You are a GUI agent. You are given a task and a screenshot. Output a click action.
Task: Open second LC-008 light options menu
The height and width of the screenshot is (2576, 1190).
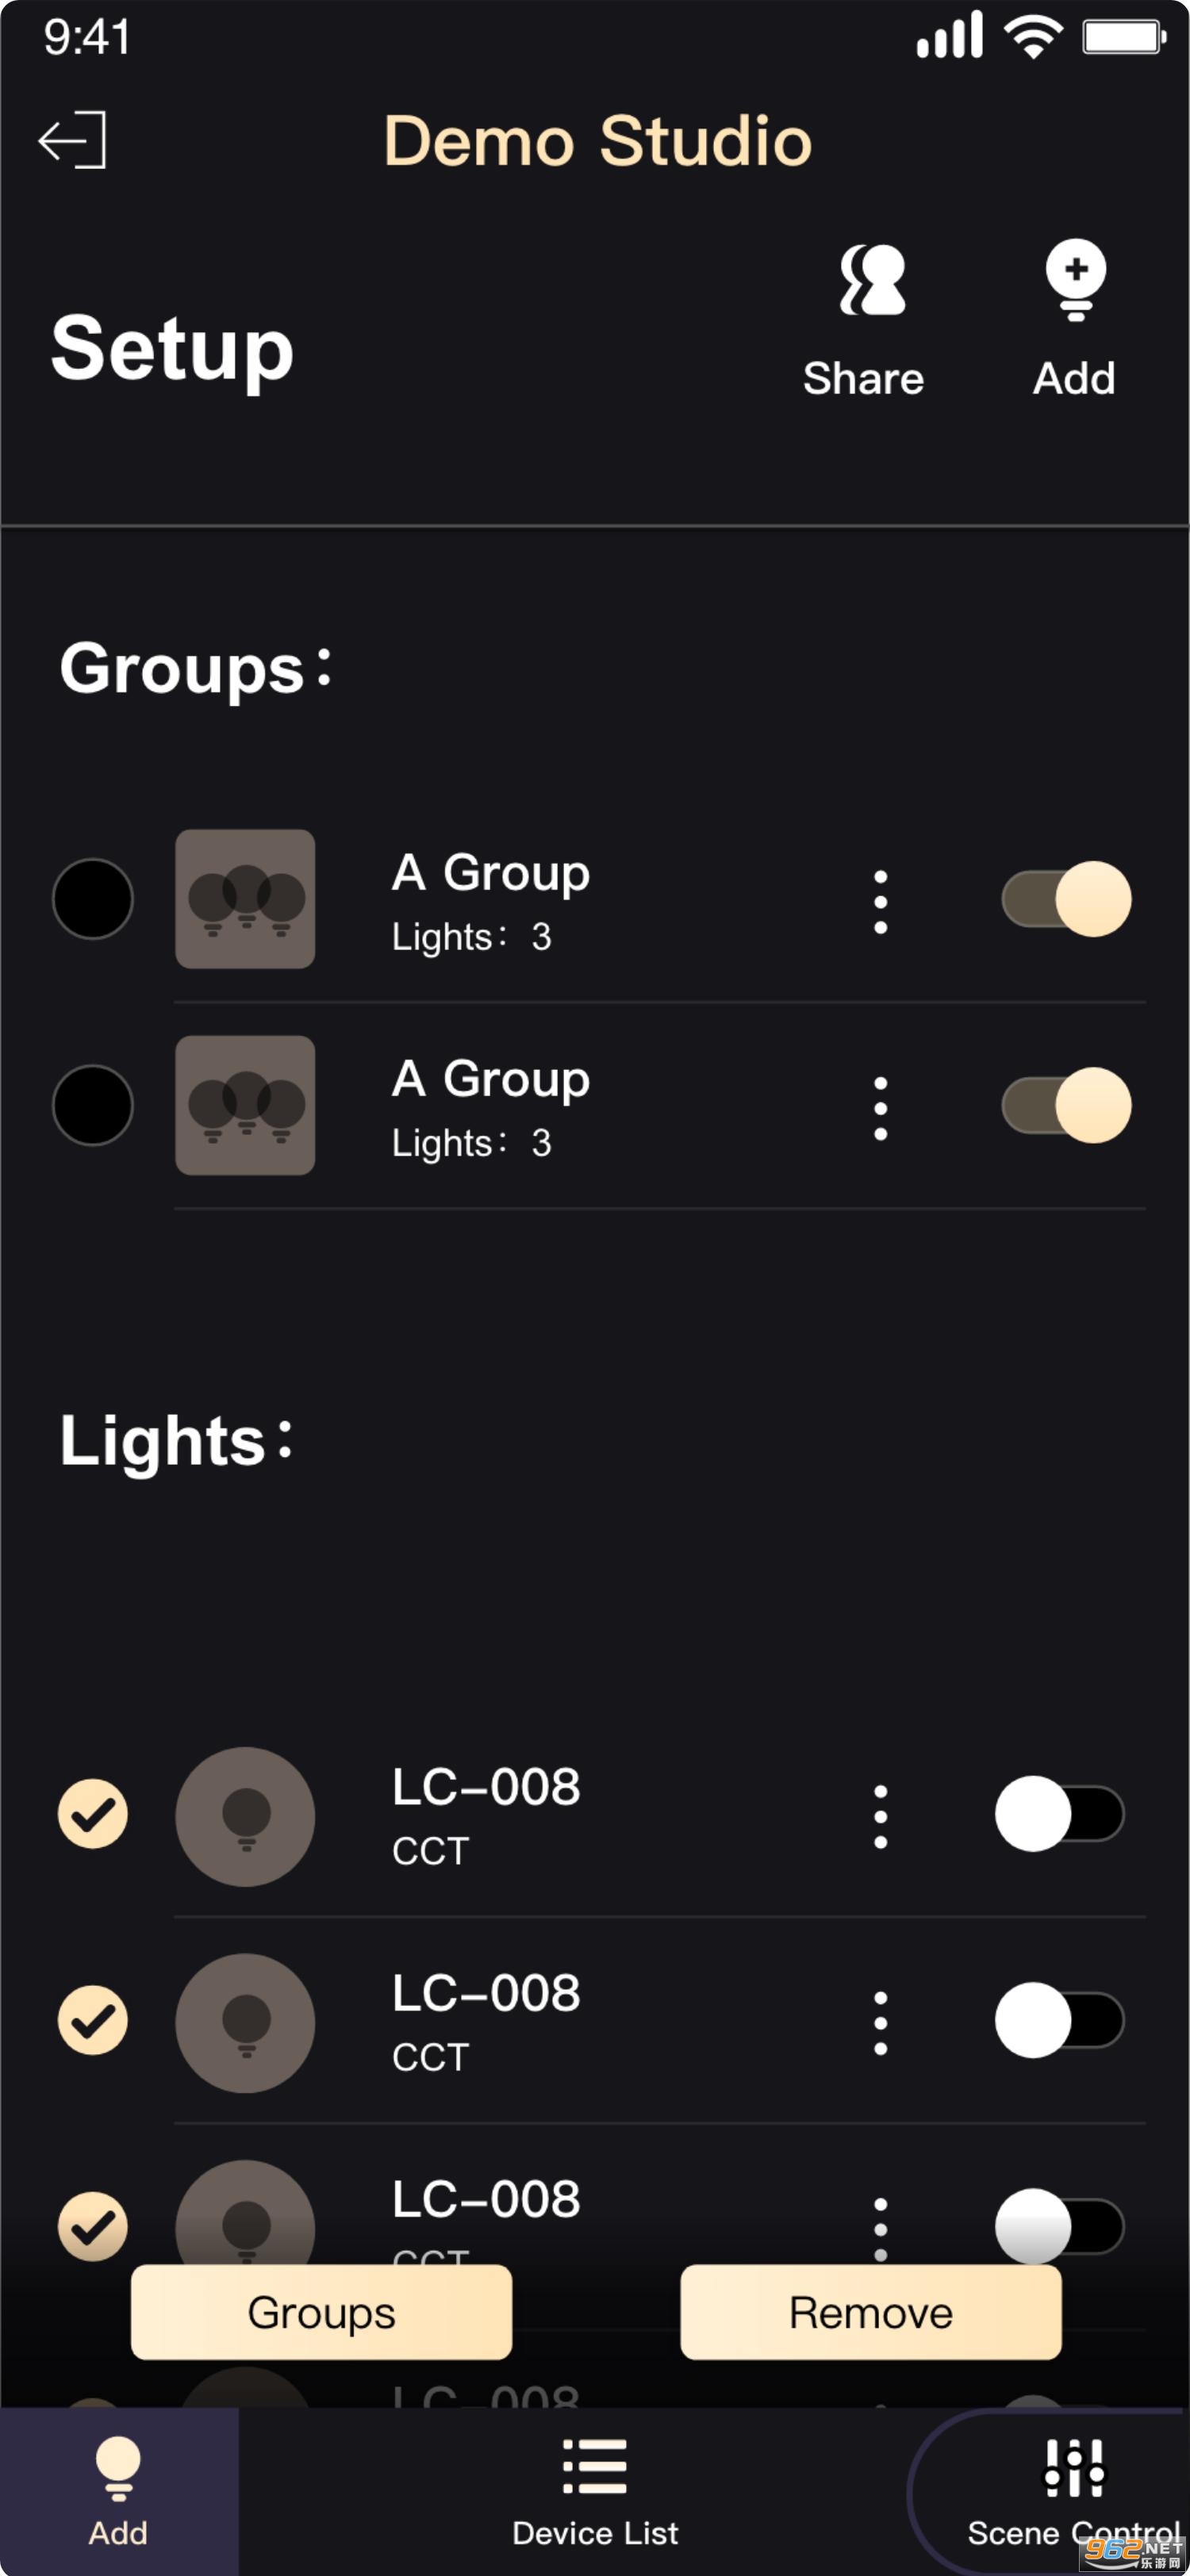click(880, 2022)
